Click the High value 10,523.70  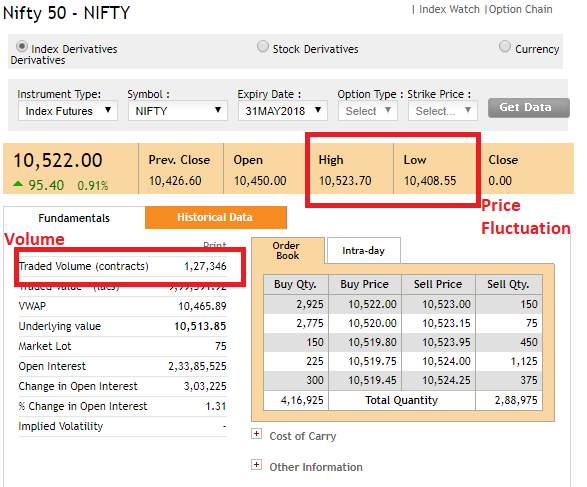(x=345, y=181)
